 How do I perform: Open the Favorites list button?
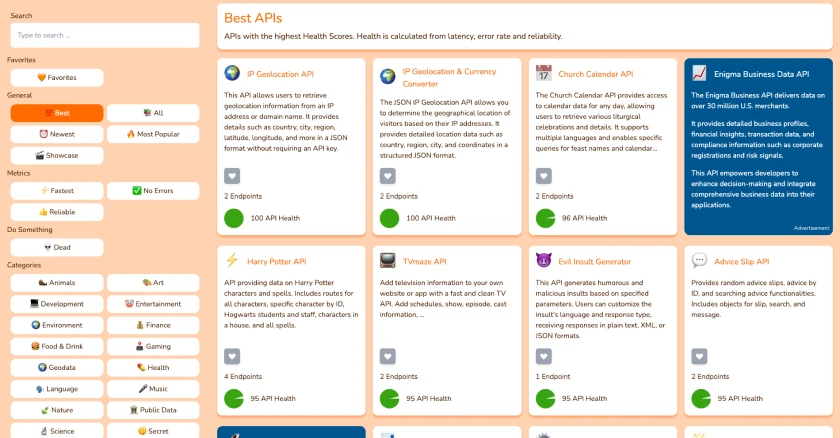[x=57, y=78]
